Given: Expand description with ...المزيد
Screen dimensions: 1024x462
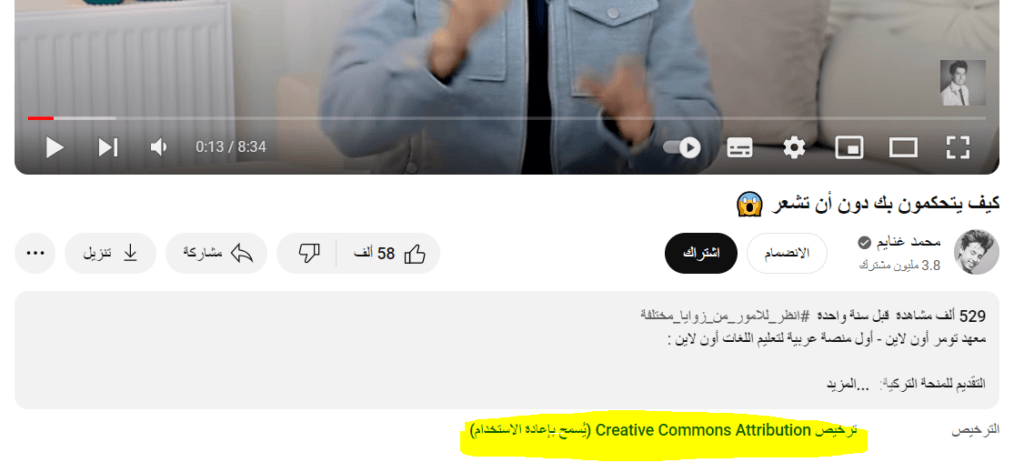Looking at the screenshot, I should (850, 384).
